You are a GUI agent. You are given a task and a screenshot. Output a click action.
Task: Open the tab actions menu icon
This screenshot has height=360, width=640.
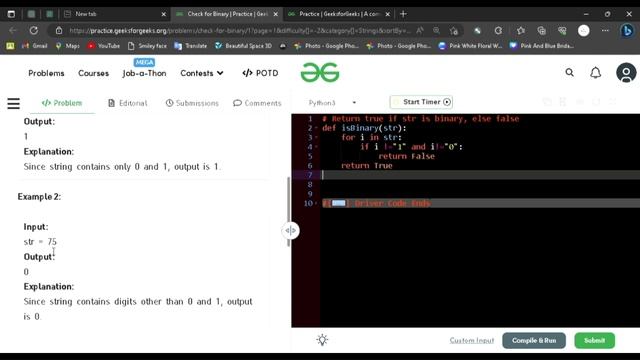(x=11, y=14)
